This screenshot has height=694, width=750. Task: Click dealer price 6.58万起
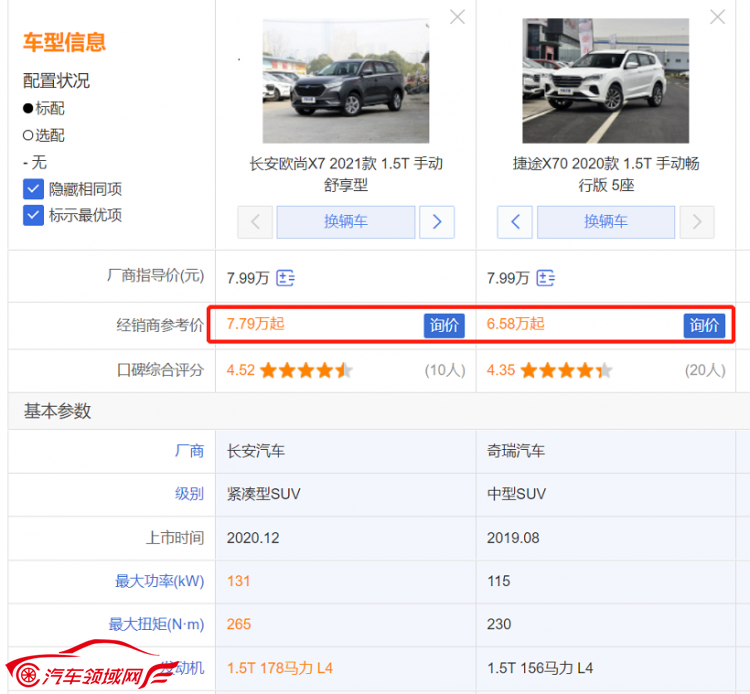pyautogui.click(x=515, y=324)
